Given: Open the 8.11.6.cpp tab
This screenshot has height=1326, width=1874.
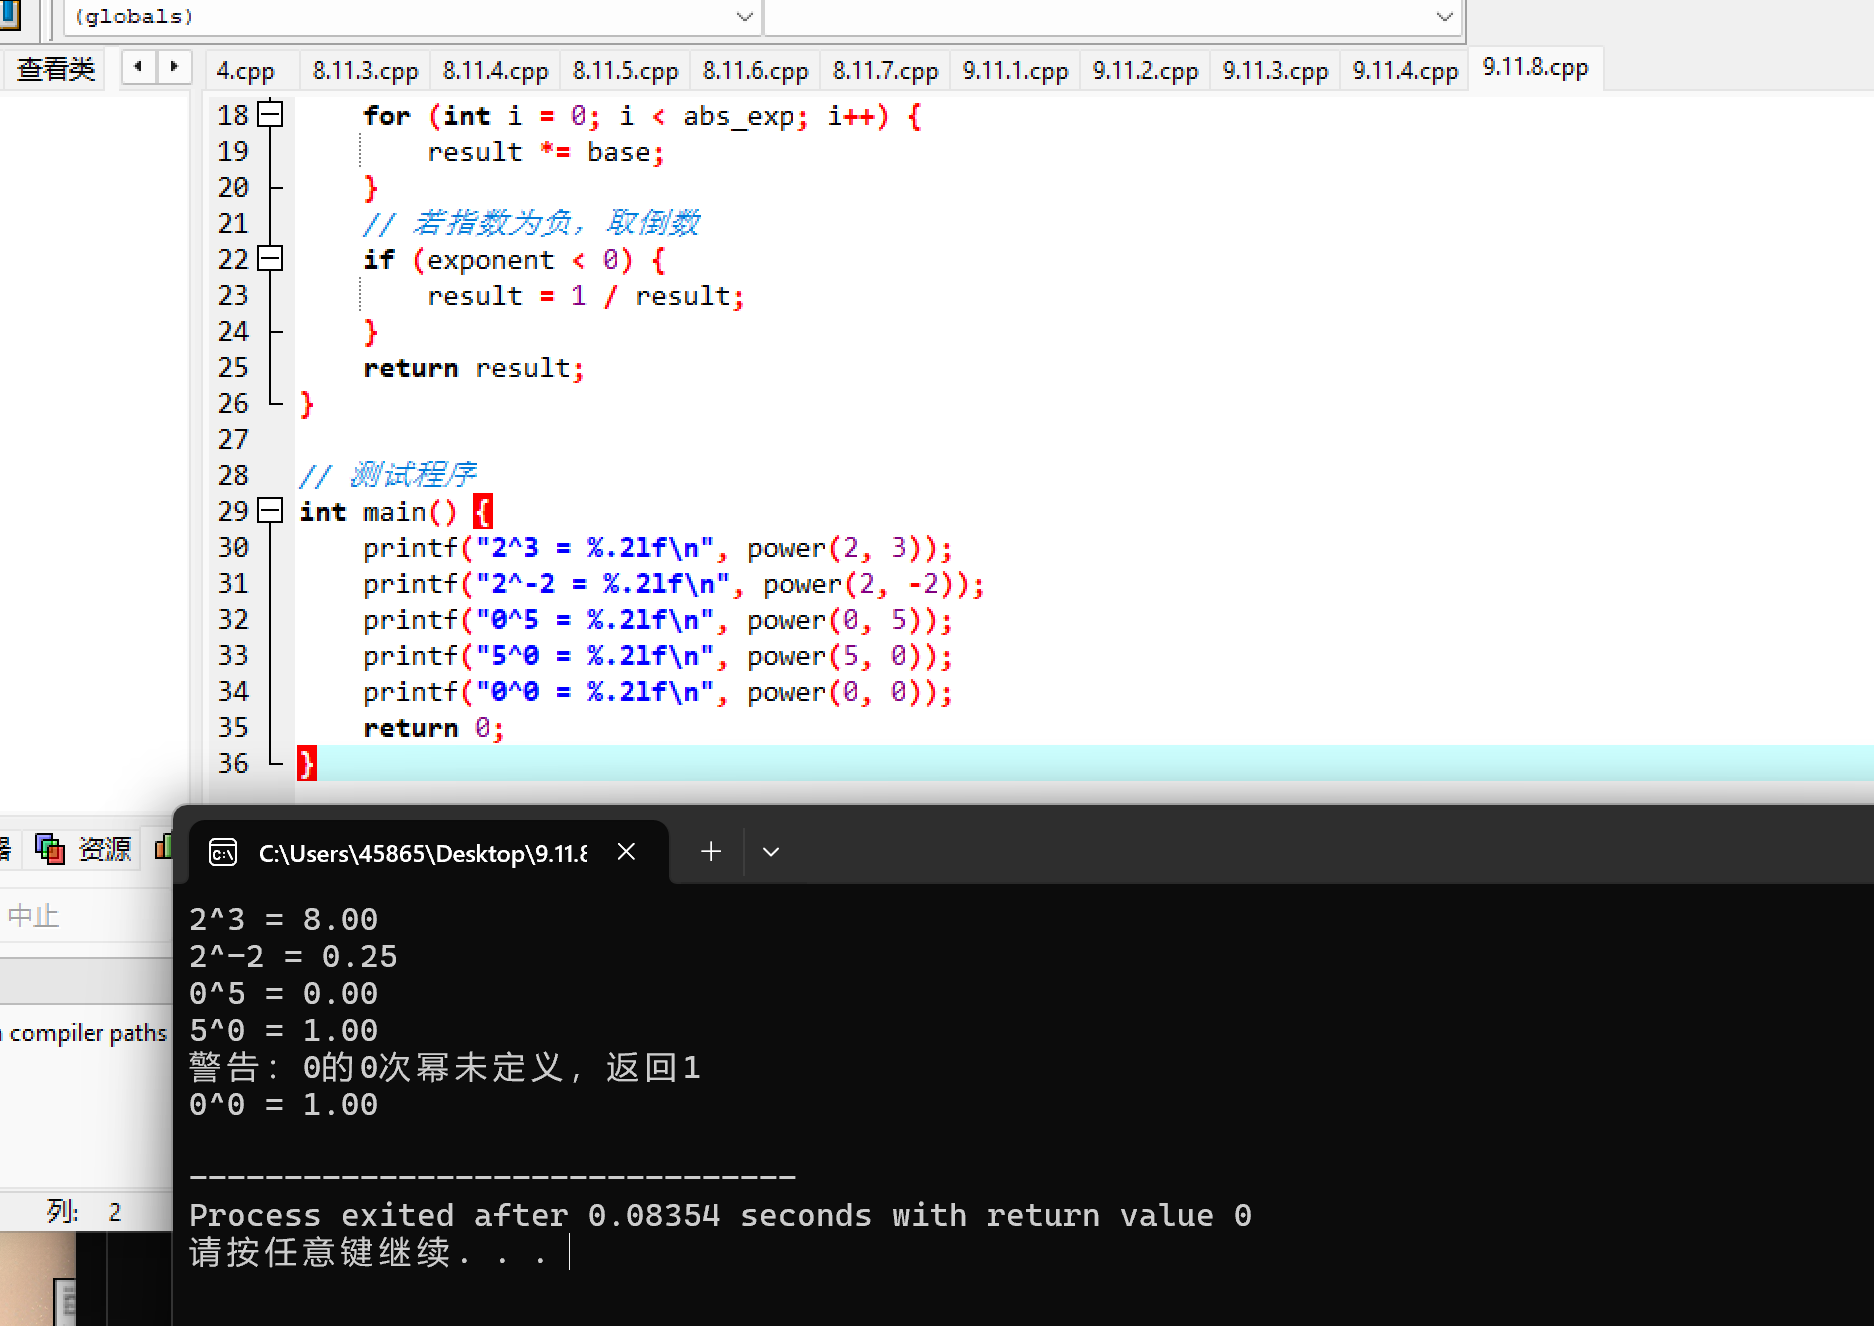Looking at the screenshot, I should click(x=755, y=71).
